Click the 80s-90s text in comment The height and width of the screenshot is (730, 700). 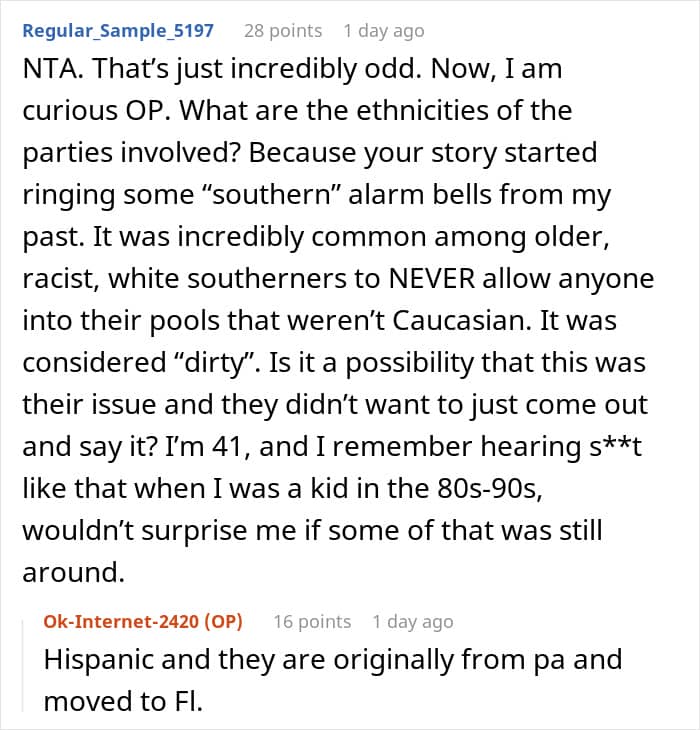pos(489,488)
